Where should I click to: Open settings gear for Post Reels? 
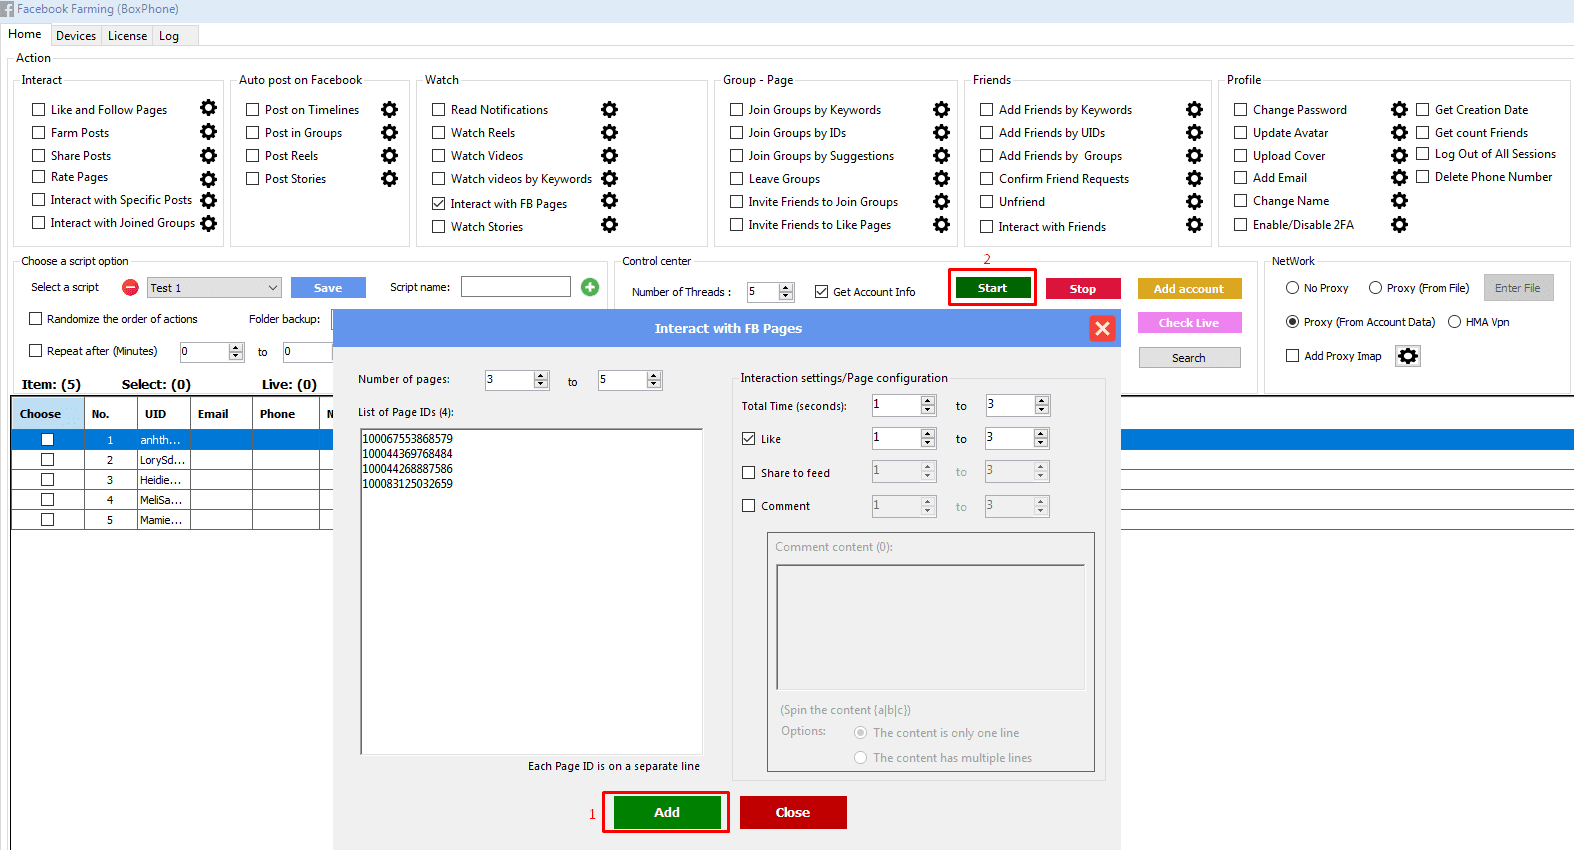click(x=389, y=155)
